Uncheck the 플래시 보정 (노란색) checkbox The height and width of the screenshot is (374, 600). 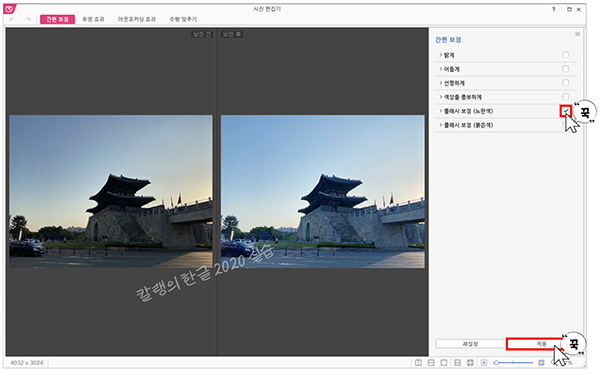tap(566, 111)
